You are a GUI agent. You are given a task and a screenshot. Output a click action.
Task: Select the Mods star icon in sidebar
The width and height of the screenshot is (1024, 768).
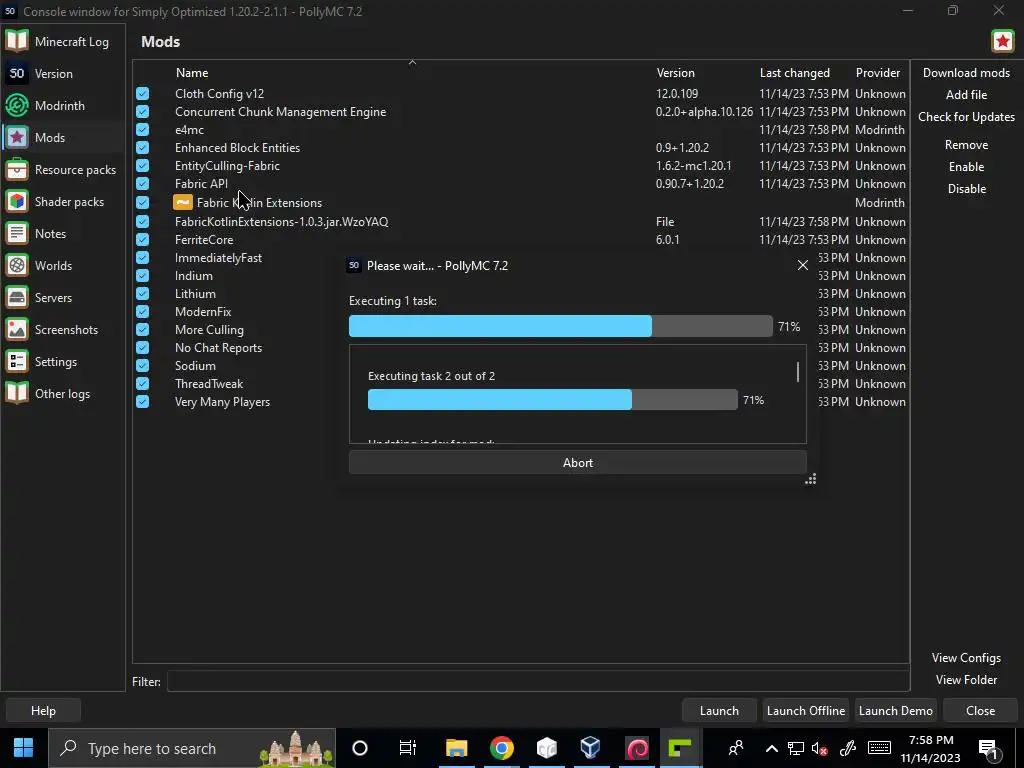coord(17,137)
